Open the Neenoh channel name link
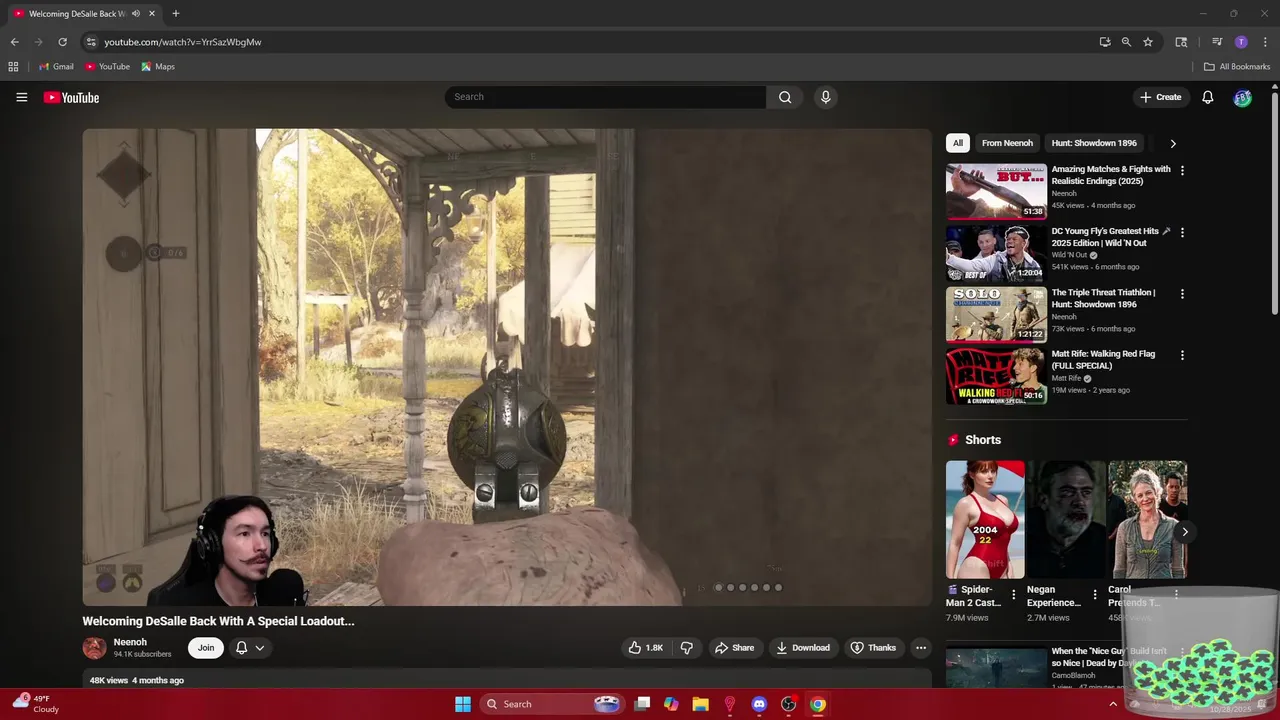This screenshot has height=720, width=1280. tap(130, 642)
